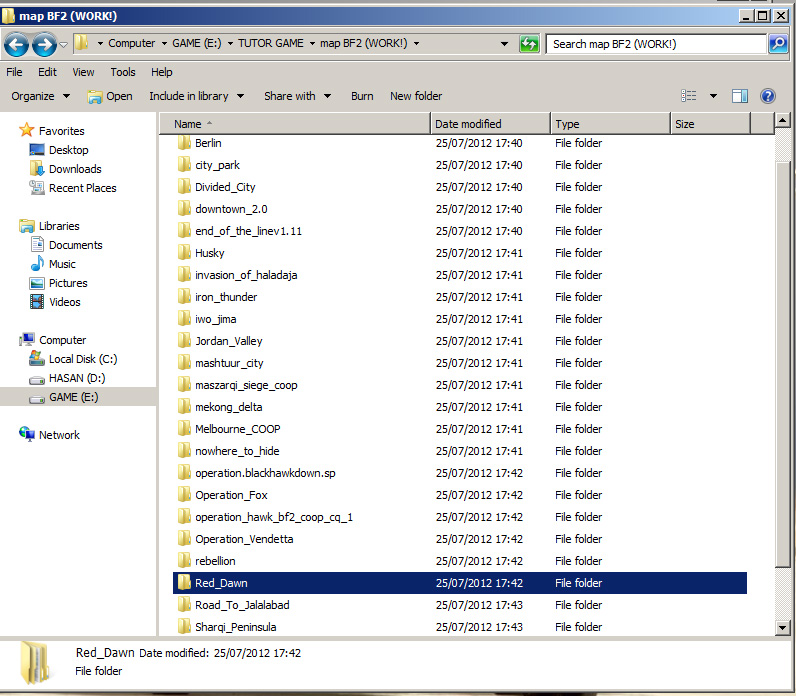The image size is (796, 696).
Task: Sort by the Date modified column header
Action: [x=490, y=124]
